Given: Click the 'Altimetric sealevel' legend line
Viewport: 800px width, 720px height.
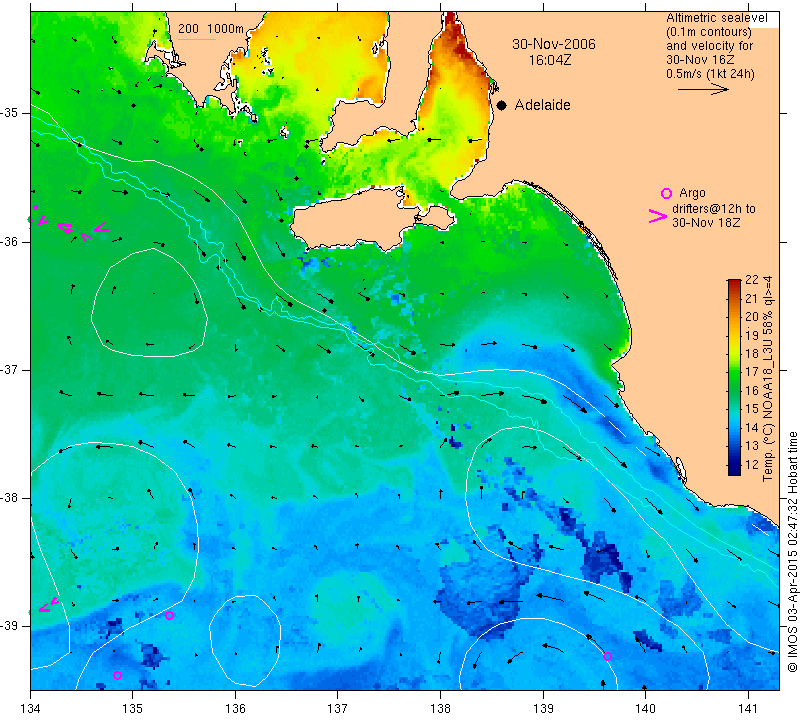Looking at the screenshot, I should coord(716,18).
